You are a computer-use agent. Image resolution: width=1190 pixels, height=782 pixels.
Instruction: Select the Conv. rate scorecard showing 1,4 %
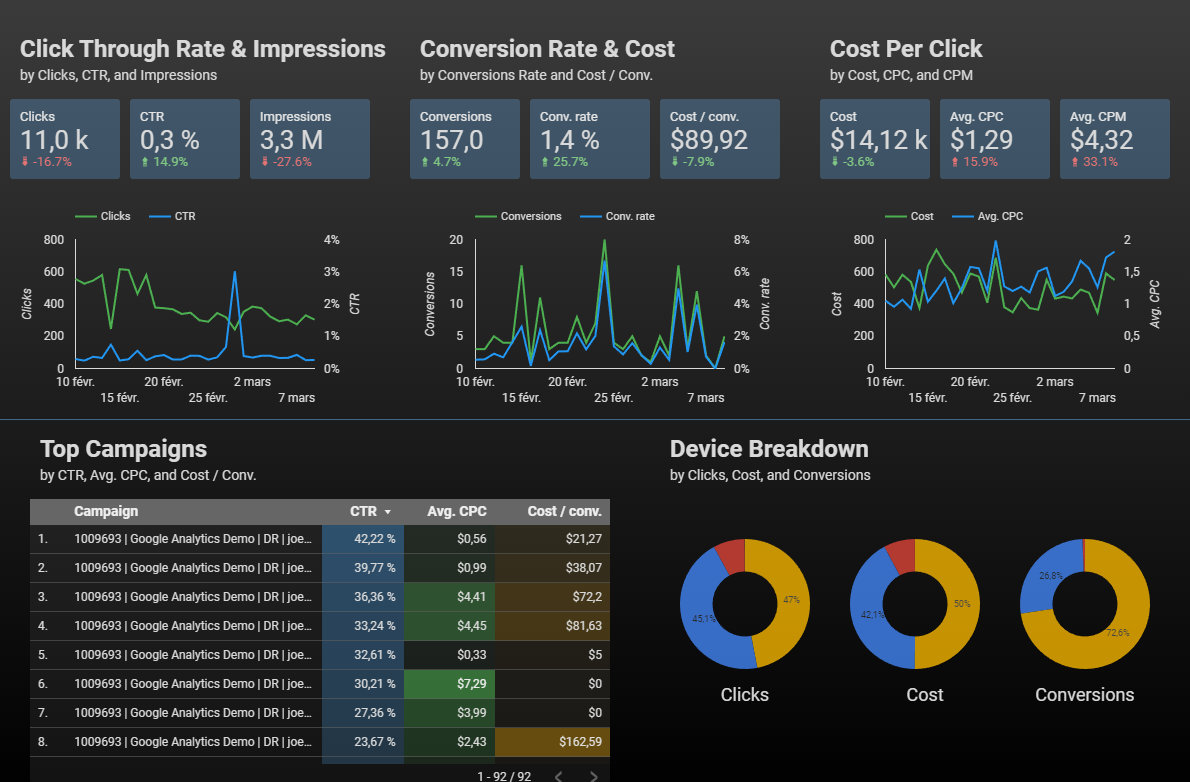[590, 139]
